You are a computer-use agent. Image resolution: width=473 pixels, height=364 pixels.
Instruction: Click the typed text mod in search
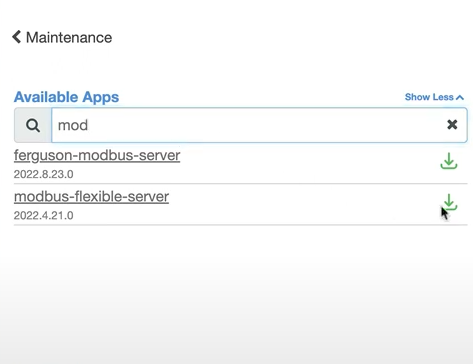(x=73, y=125)
